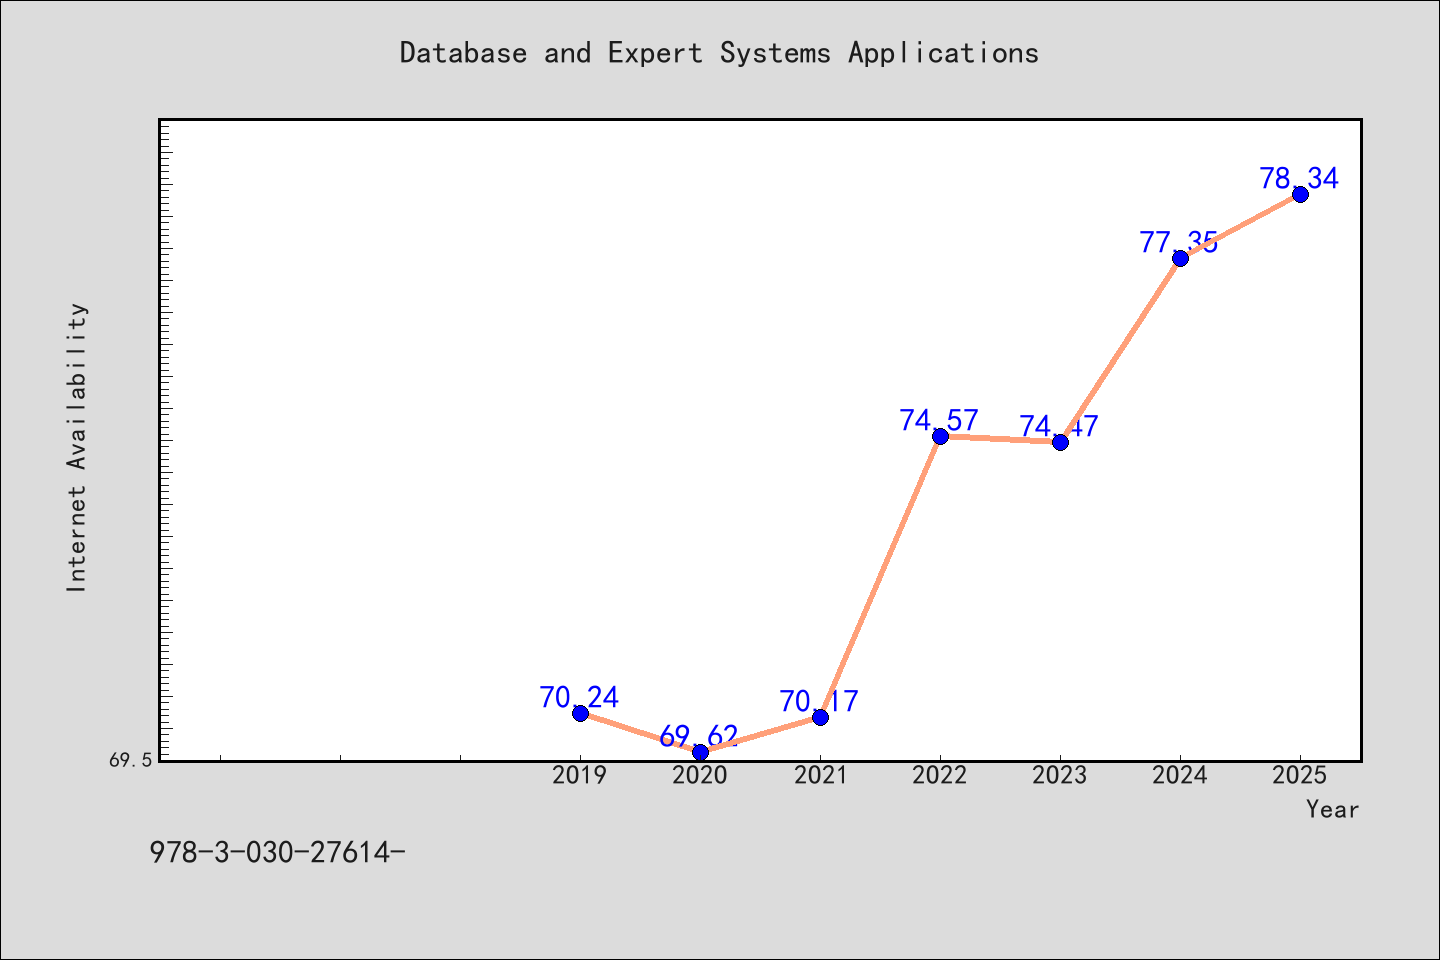Select the value label 74.47

point(1060,426)
